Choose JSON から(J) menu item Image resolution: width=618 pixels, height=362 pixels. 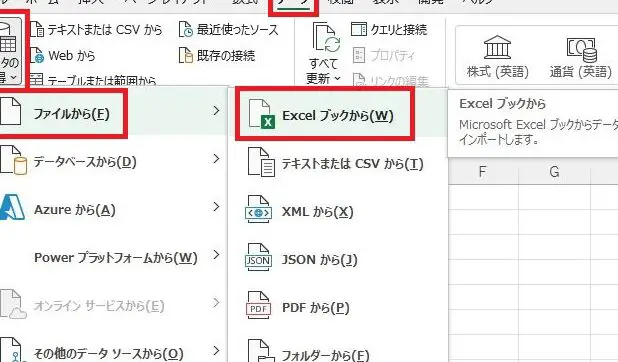click(x=338, y=259)
